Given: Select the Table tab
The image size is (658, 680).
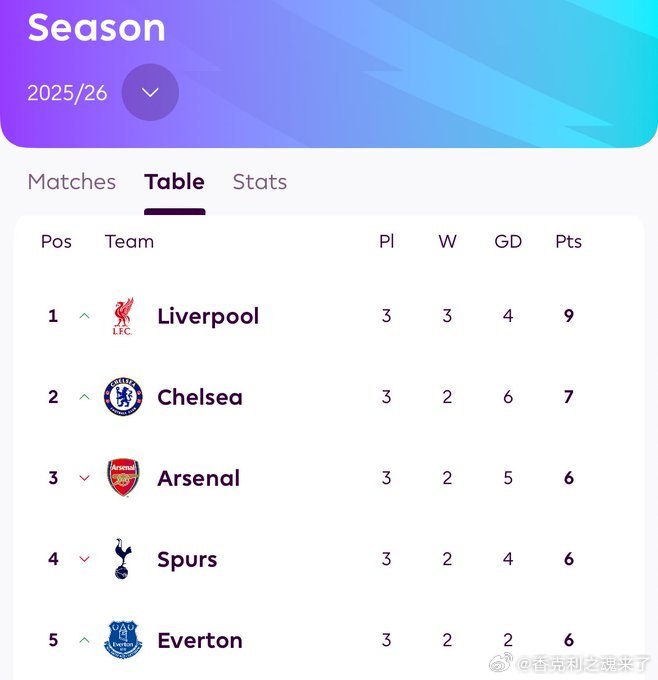Looking at the screenshot, I should point(174,182).
